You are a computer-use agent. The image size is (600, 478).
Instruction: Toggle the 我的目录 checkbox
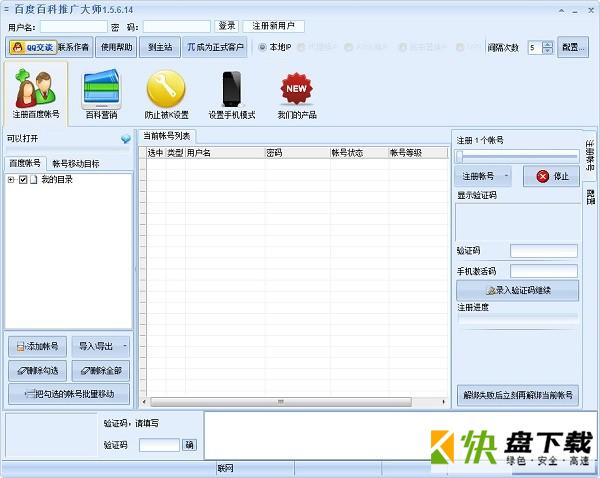click(23, 179)
